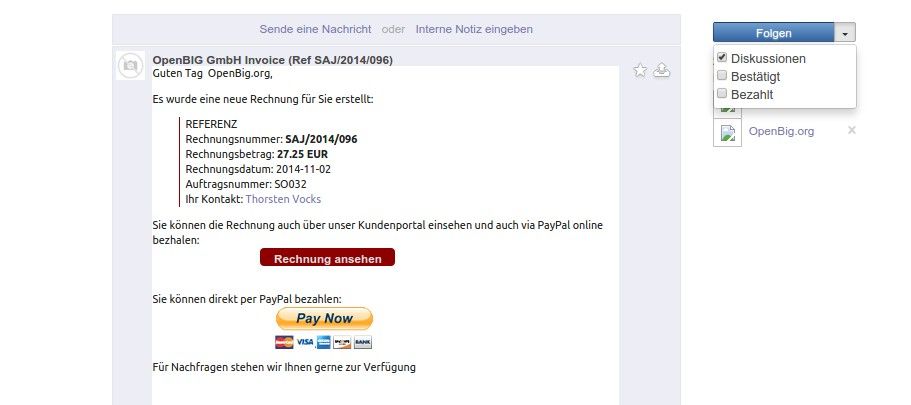The width and height of the screenshot is (911, 405).
Task: Uncheck the Diskussionen checkbox
Action: [722, 58]
